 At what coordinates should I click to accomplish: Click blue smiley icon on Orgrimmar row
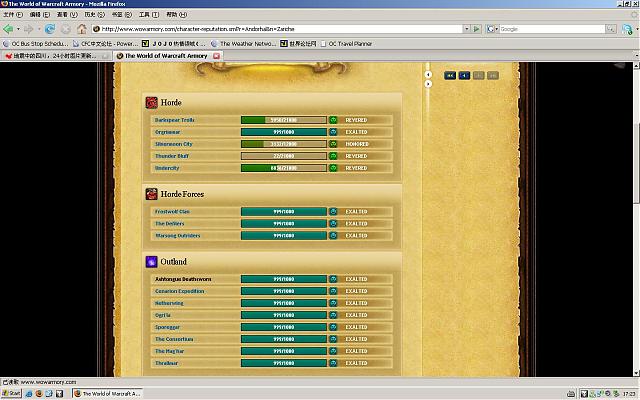click(x=333, y=132)
